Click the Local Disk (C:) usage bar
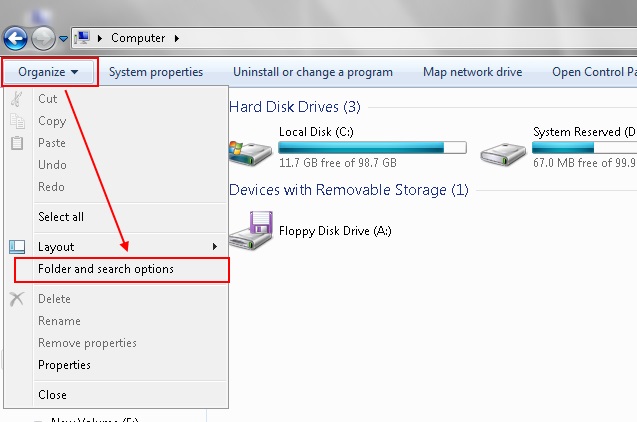 [372, 147]
